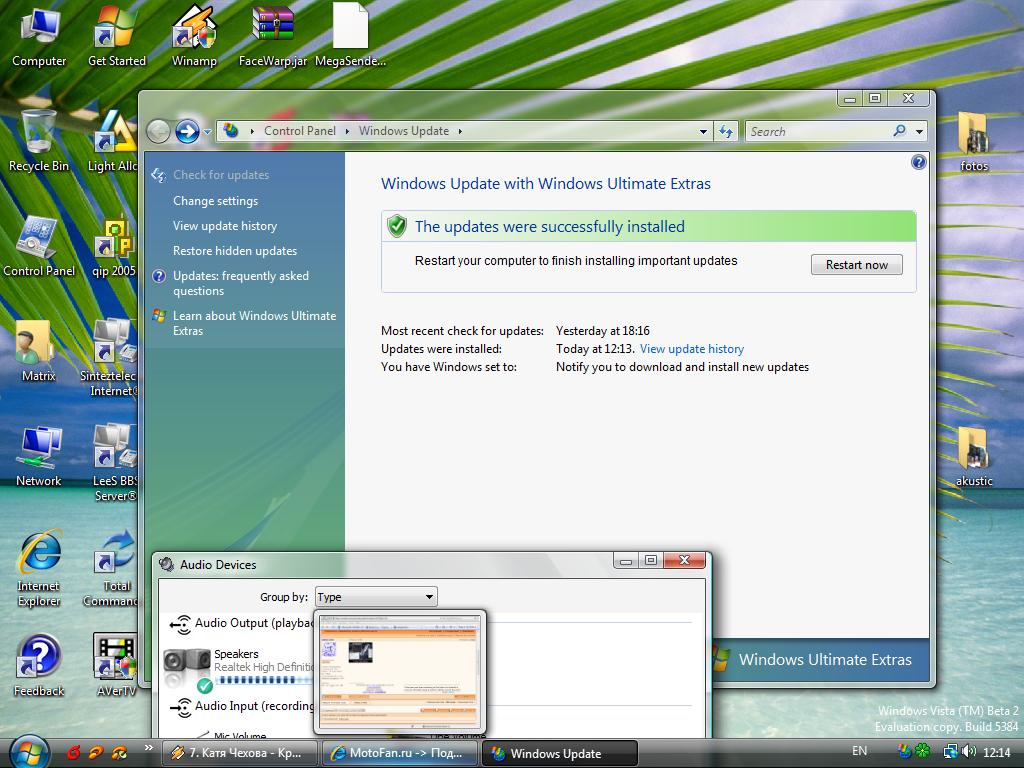
Task: Open the LeeS BBS Server shortcut
Action: pyautogui.click(x=115, y=463)
